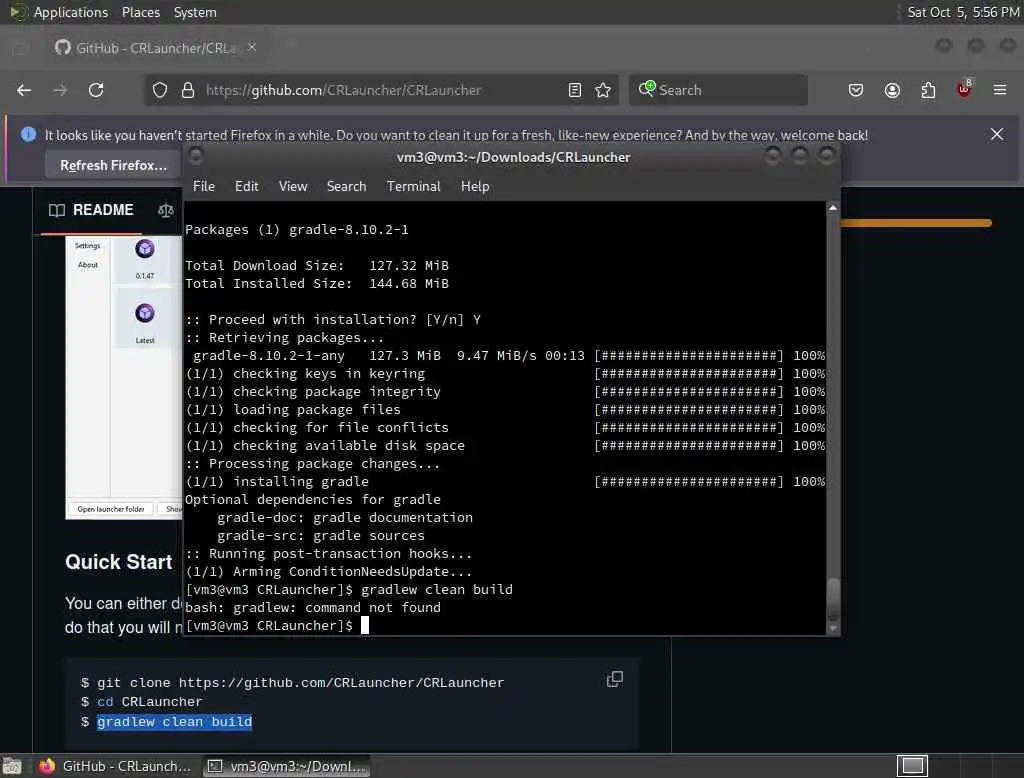Reload the GitHub page
Viewport: 1024px width, 778px height.
pos(96,90)
